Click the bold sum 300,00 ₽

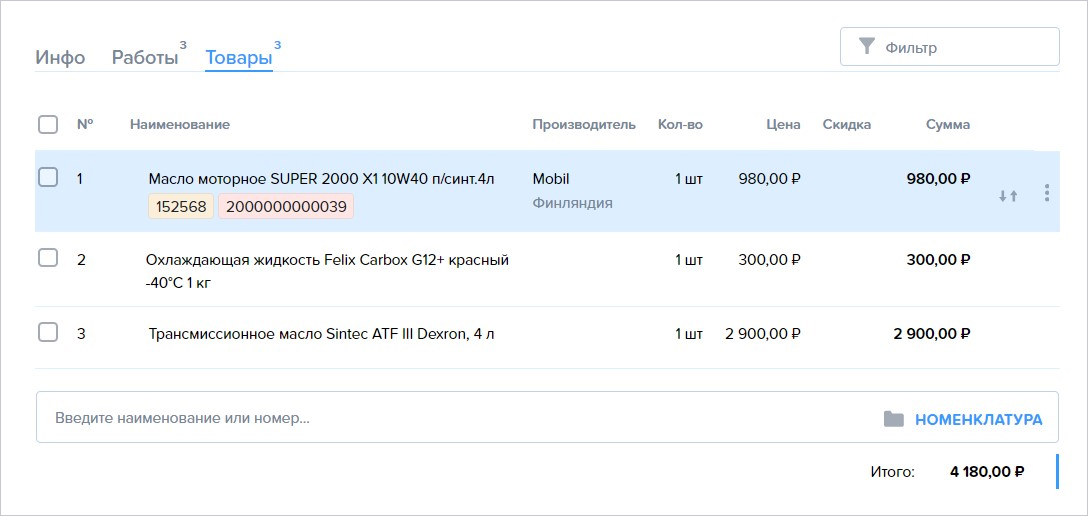click(x=938, y=260)
